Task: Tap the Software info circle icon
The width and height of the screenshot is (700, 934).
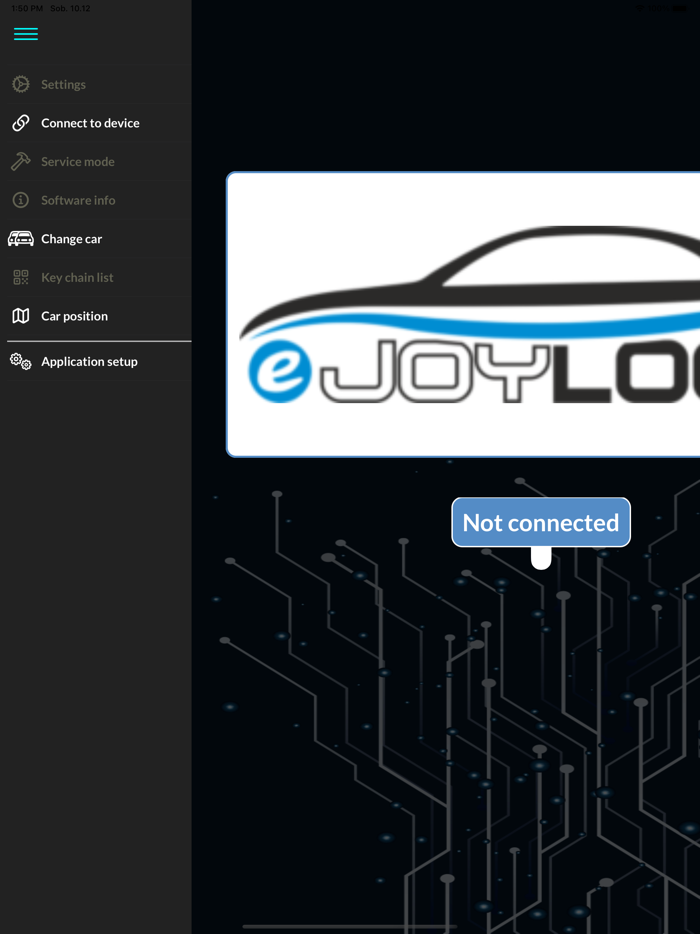Action: point(21,200)
